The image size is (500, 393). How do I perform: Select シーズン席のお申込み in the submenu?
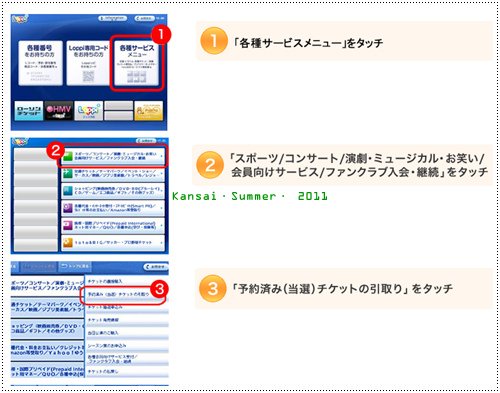pos(127,346)
